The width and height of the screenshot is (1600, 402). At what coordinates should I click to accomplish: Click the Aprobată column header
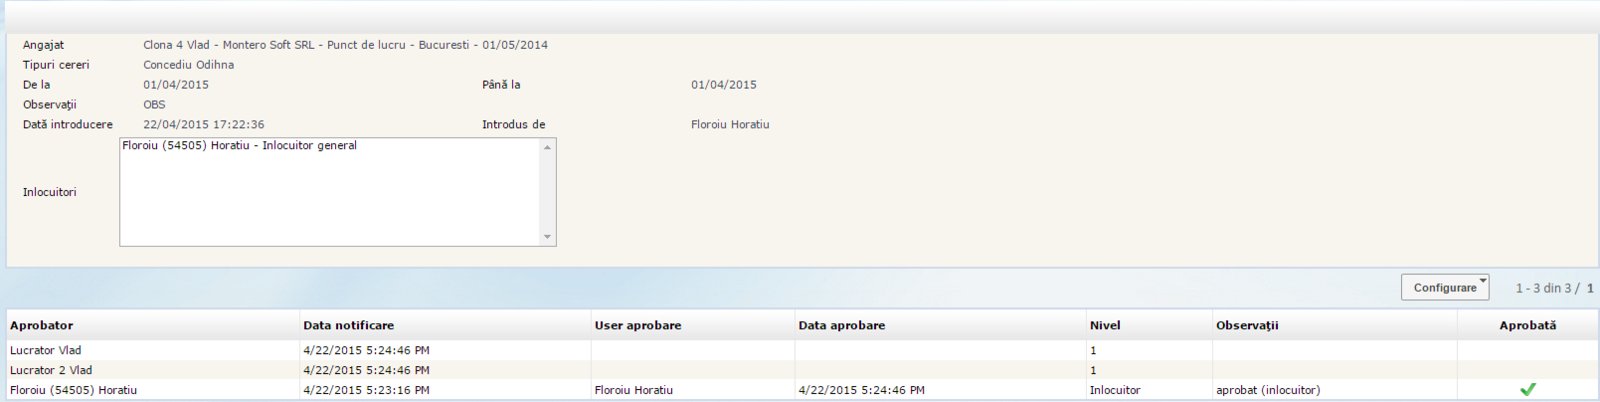(x=1527, y=326)
